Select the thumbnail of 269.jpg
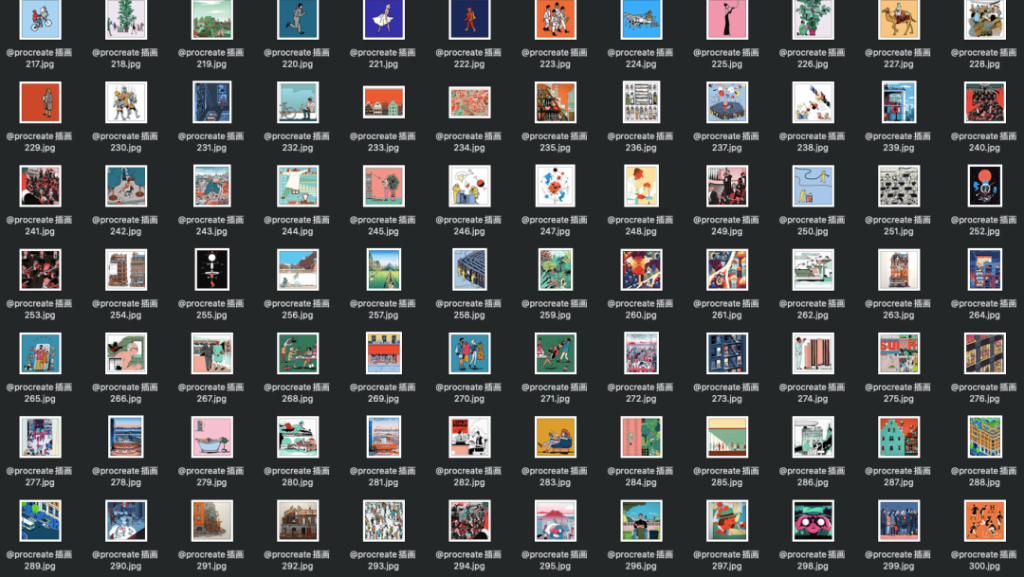The width and height of the screenshot is (1024, 577). click(x=384, y=353)
